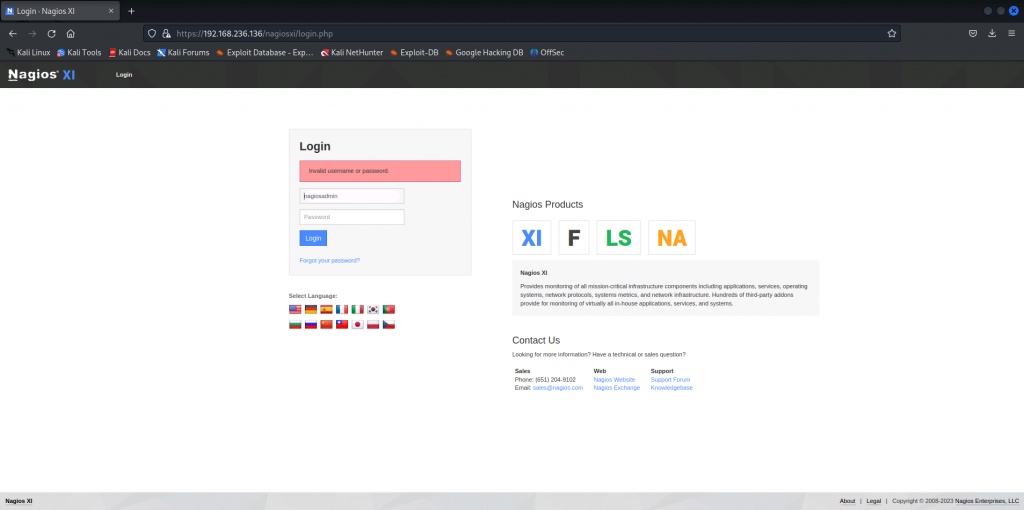Go back with the browser back arrow
The height and width of the screenshot is (510, 1024).
pyautogui.click(x=12, y=33)
